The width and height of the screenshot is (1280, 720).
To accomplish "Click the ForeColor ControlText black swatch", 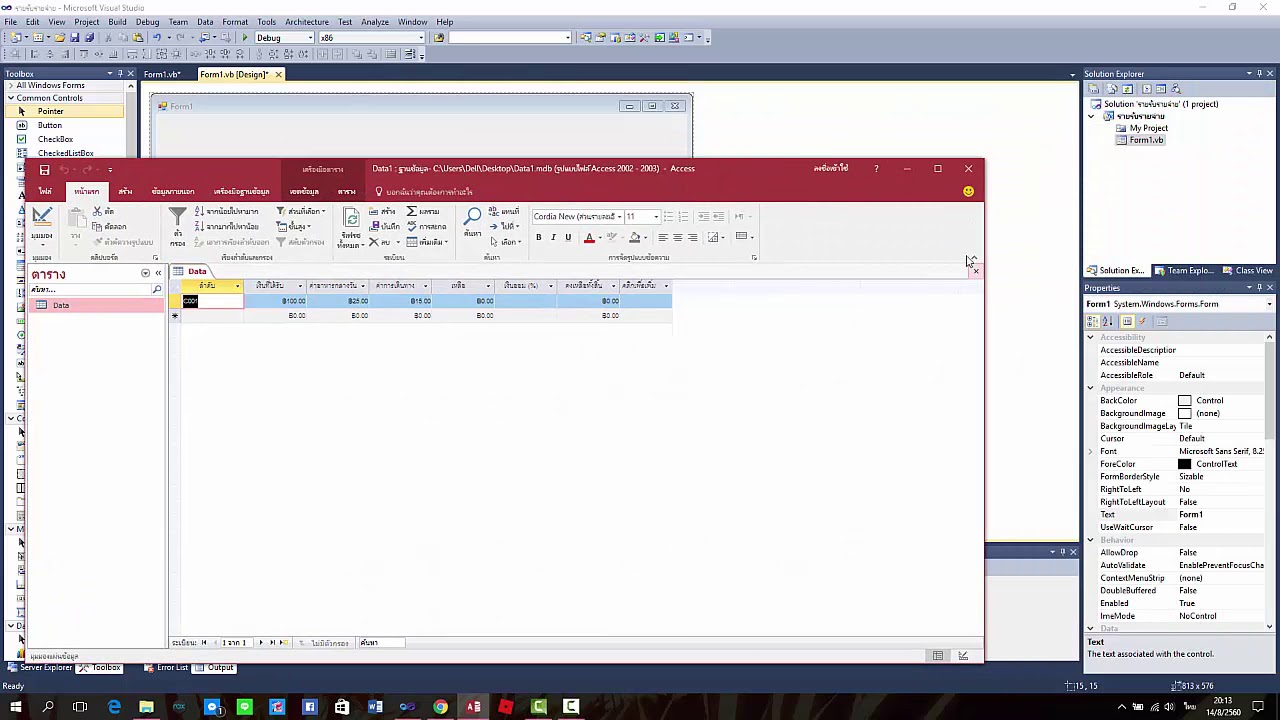I will [x=1185, y=464].
